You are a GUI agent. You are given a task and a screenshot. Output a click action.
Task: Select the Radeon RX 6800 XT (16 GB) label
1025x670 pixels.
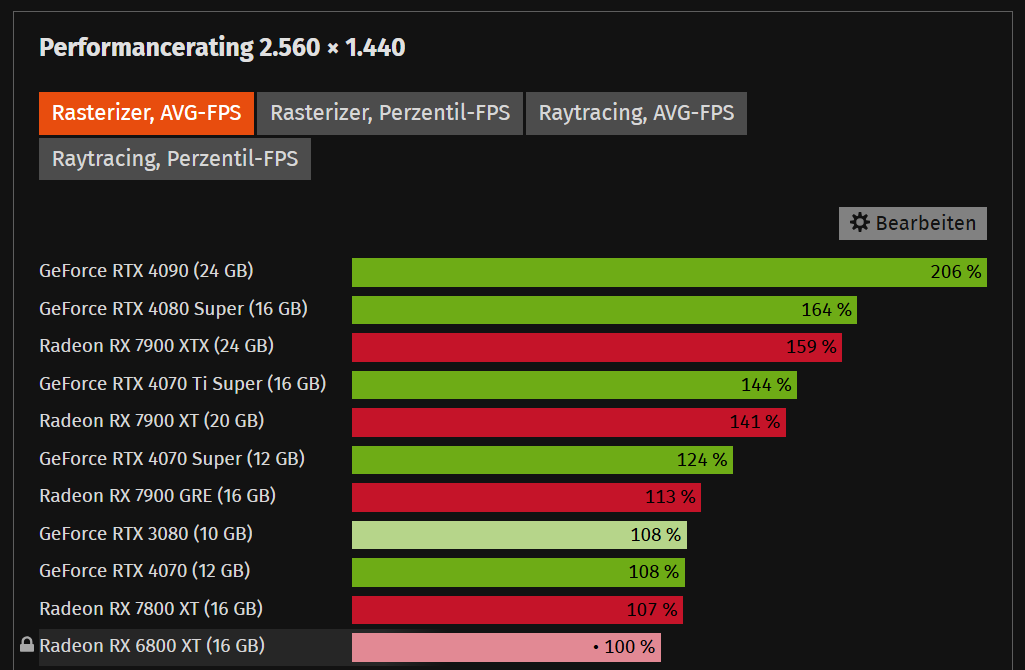click(152, 646)
